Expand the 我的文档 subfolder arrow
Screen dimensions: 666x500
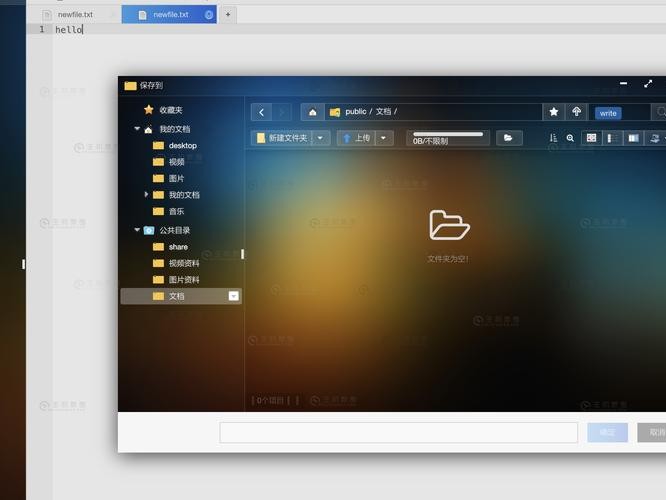(146, 195)
